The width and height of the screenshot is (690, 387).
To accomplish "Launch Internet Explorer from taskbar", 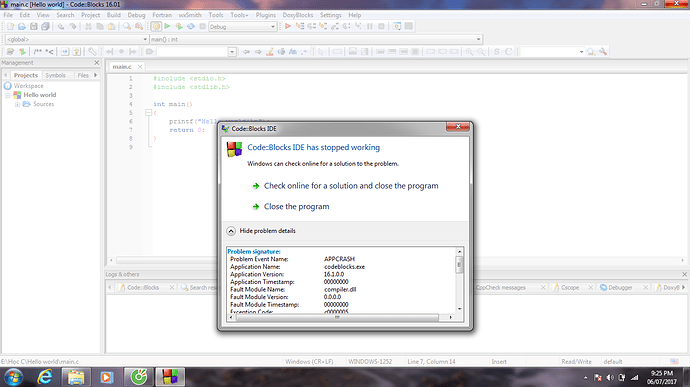I will [x=45, y=377].
